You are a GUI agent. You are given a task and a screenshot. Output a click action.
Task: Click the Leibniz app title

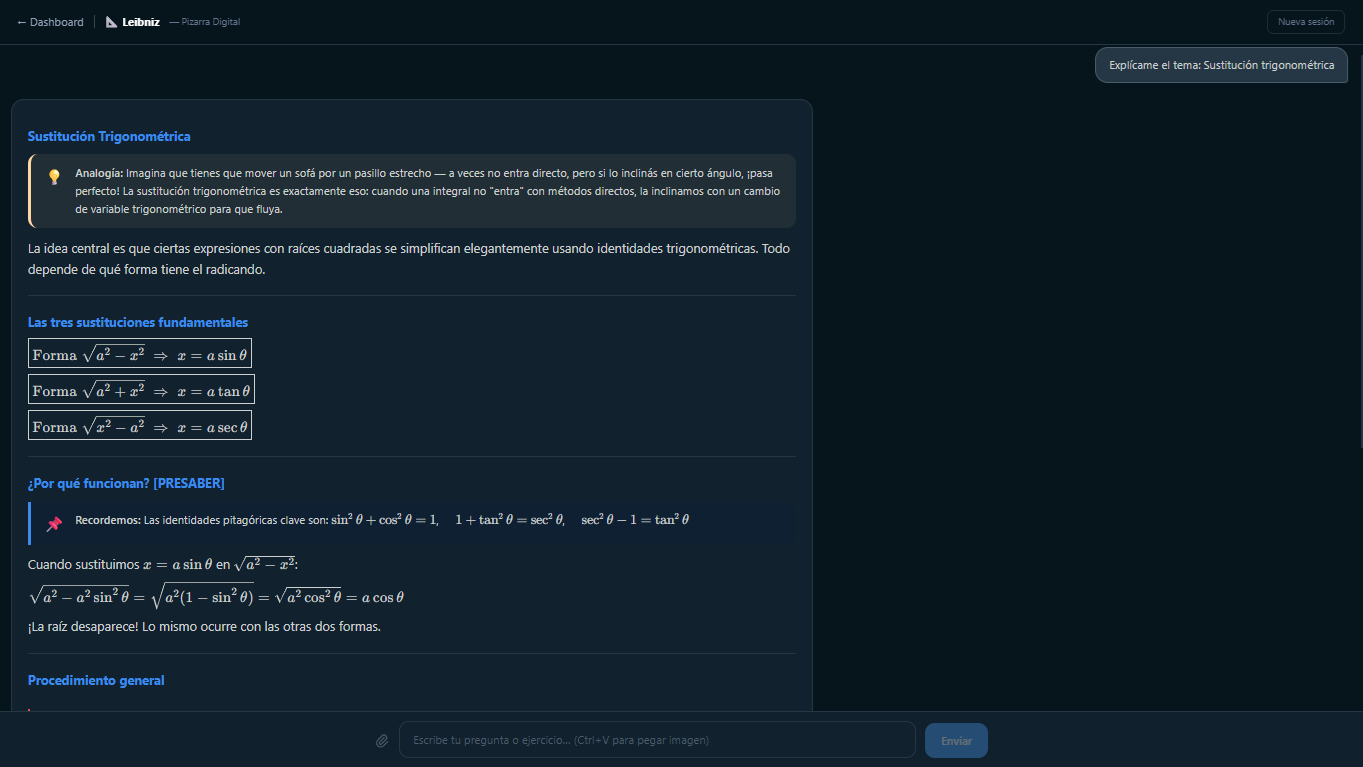141,22
